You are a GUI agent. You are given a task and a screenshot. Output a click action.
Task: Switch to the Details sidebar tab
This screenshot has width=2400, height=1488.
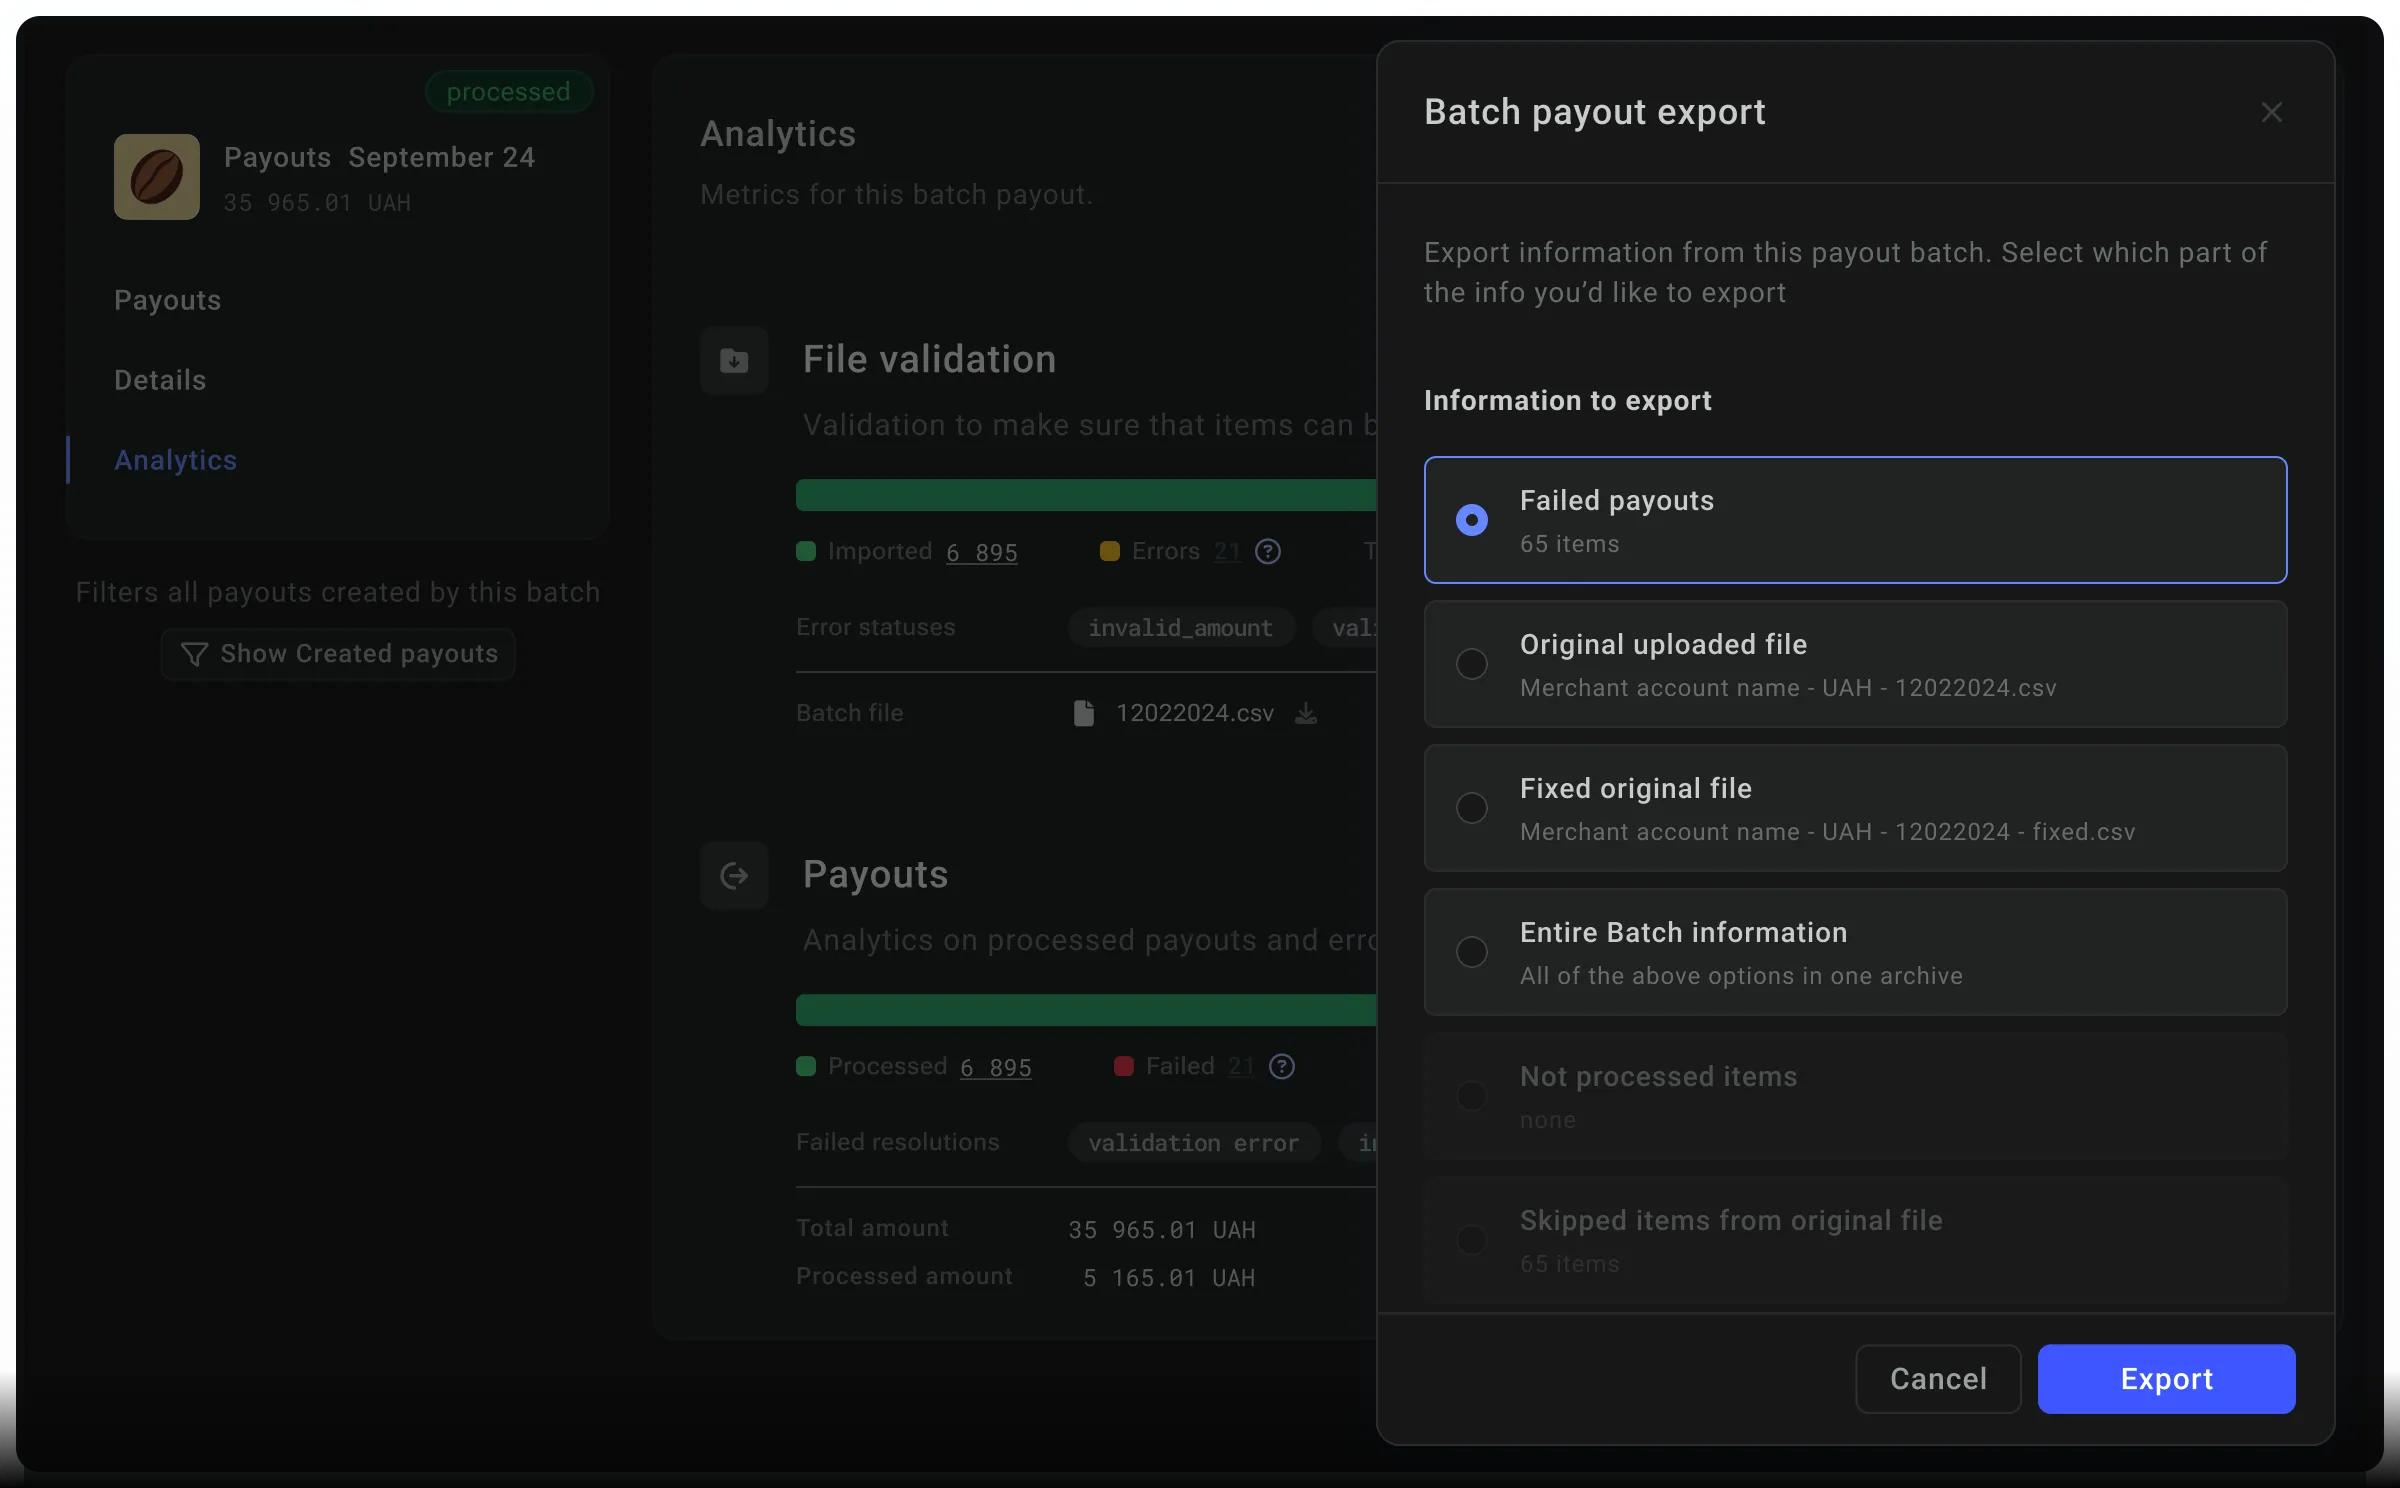tap(160, 380)
